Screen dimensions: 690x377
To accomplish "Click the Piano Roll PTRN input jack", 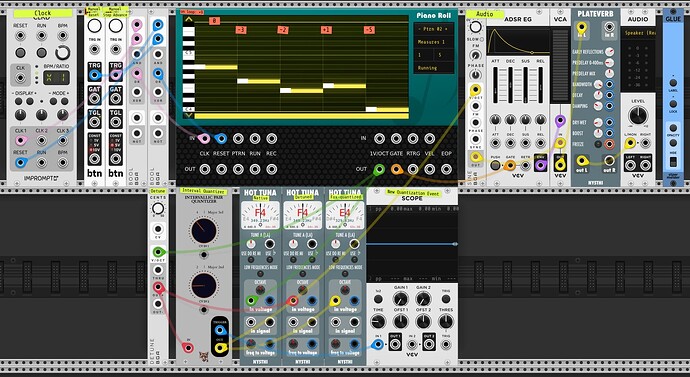I will (238, 139).
